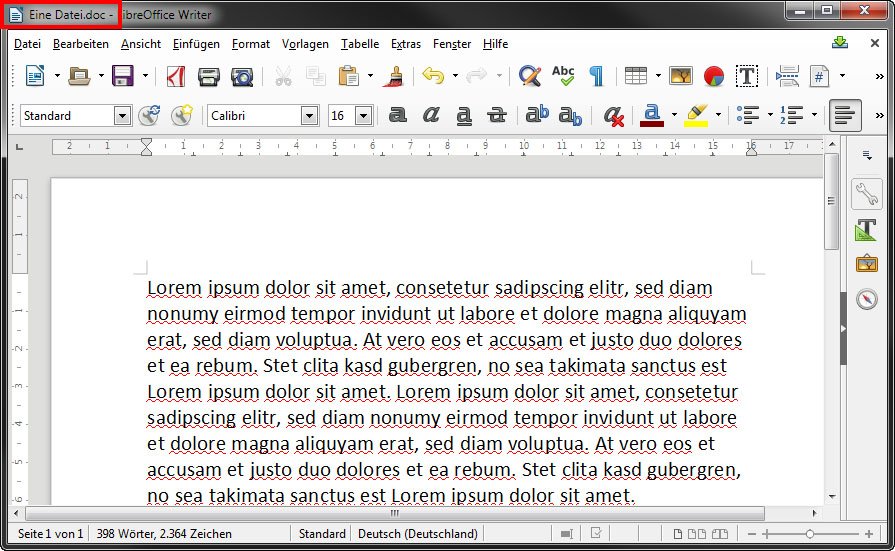Adjust the zoom slider in status bar
This screenshot has height=551, width=895.
809,534
